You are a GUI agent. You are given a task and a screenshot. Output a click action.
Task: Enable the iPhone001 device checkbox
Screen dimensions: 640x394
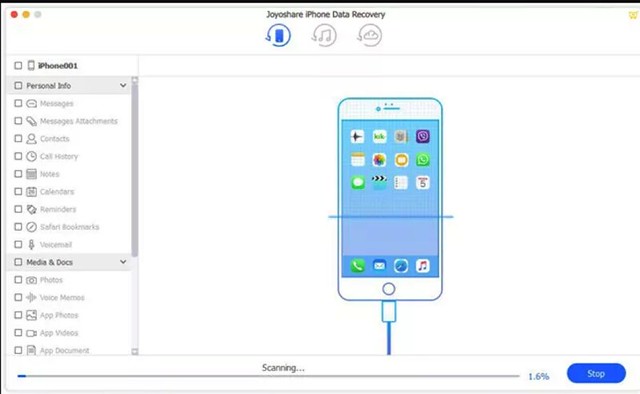coord(18,65)
